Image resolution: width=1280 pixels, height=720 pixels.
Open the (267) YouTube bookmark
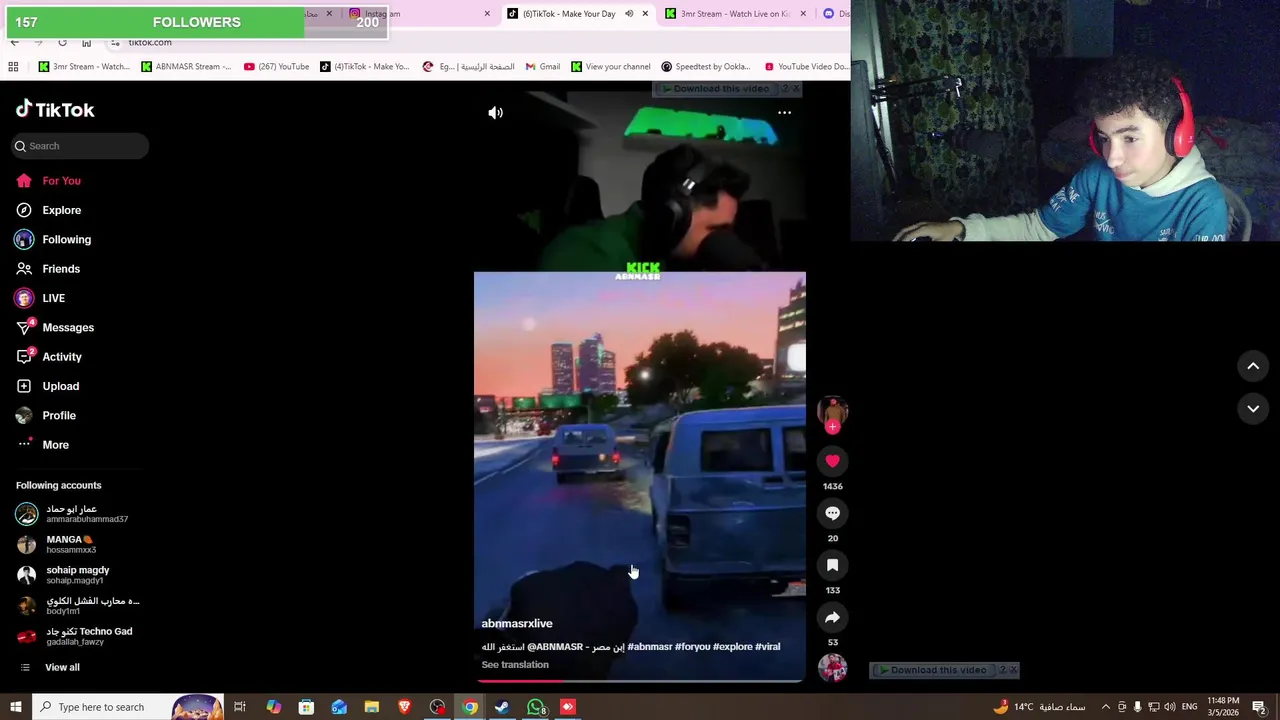click(x=277, y=67)
